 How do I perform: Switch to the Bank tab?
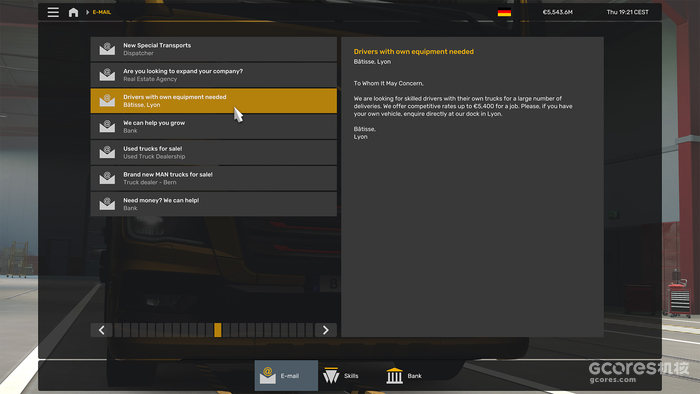coord(404,376)
